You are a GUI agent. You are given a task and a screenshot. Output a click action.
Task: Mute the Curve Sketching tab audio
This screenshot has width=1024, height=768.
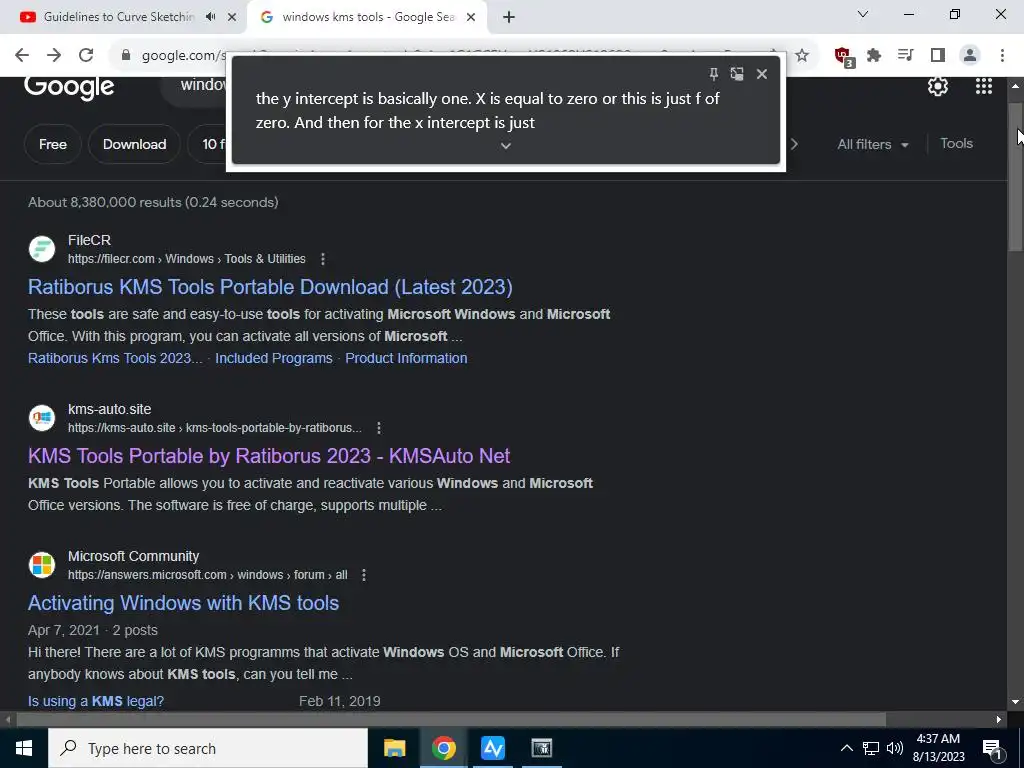point(210,17)
